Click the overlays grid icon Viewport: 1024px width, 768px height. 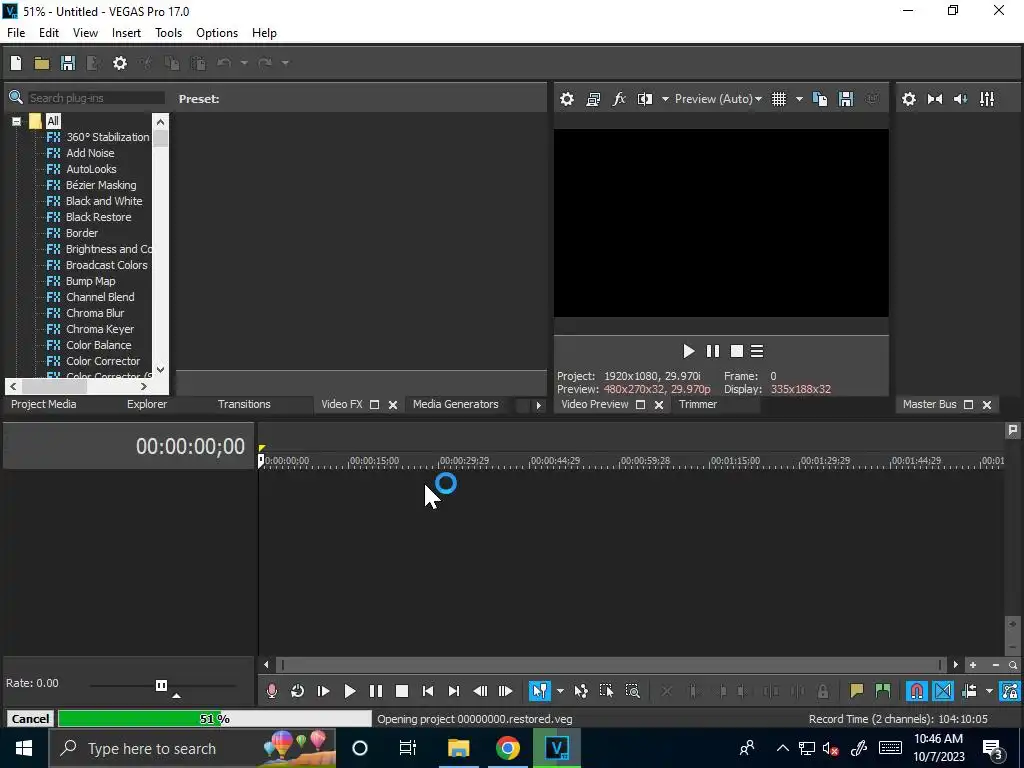click(778, 99)
